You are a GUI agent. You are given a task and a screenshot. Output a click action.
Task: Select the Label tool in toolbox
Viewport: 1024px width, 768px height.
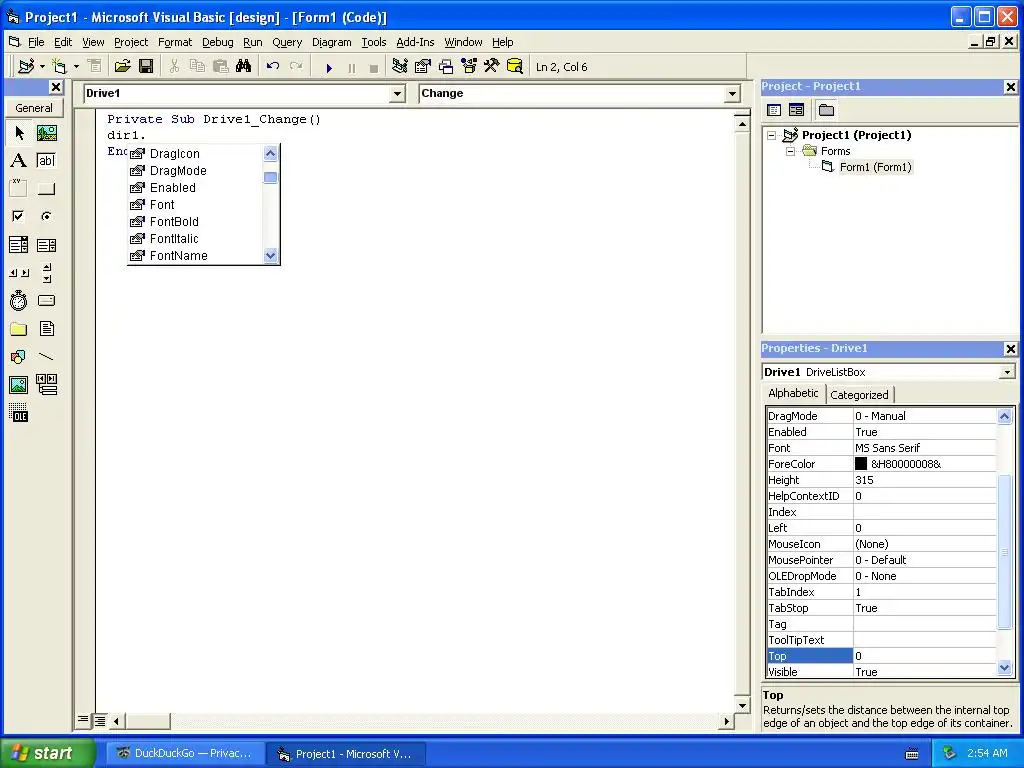pyautogui.click(x=19, y=161)
